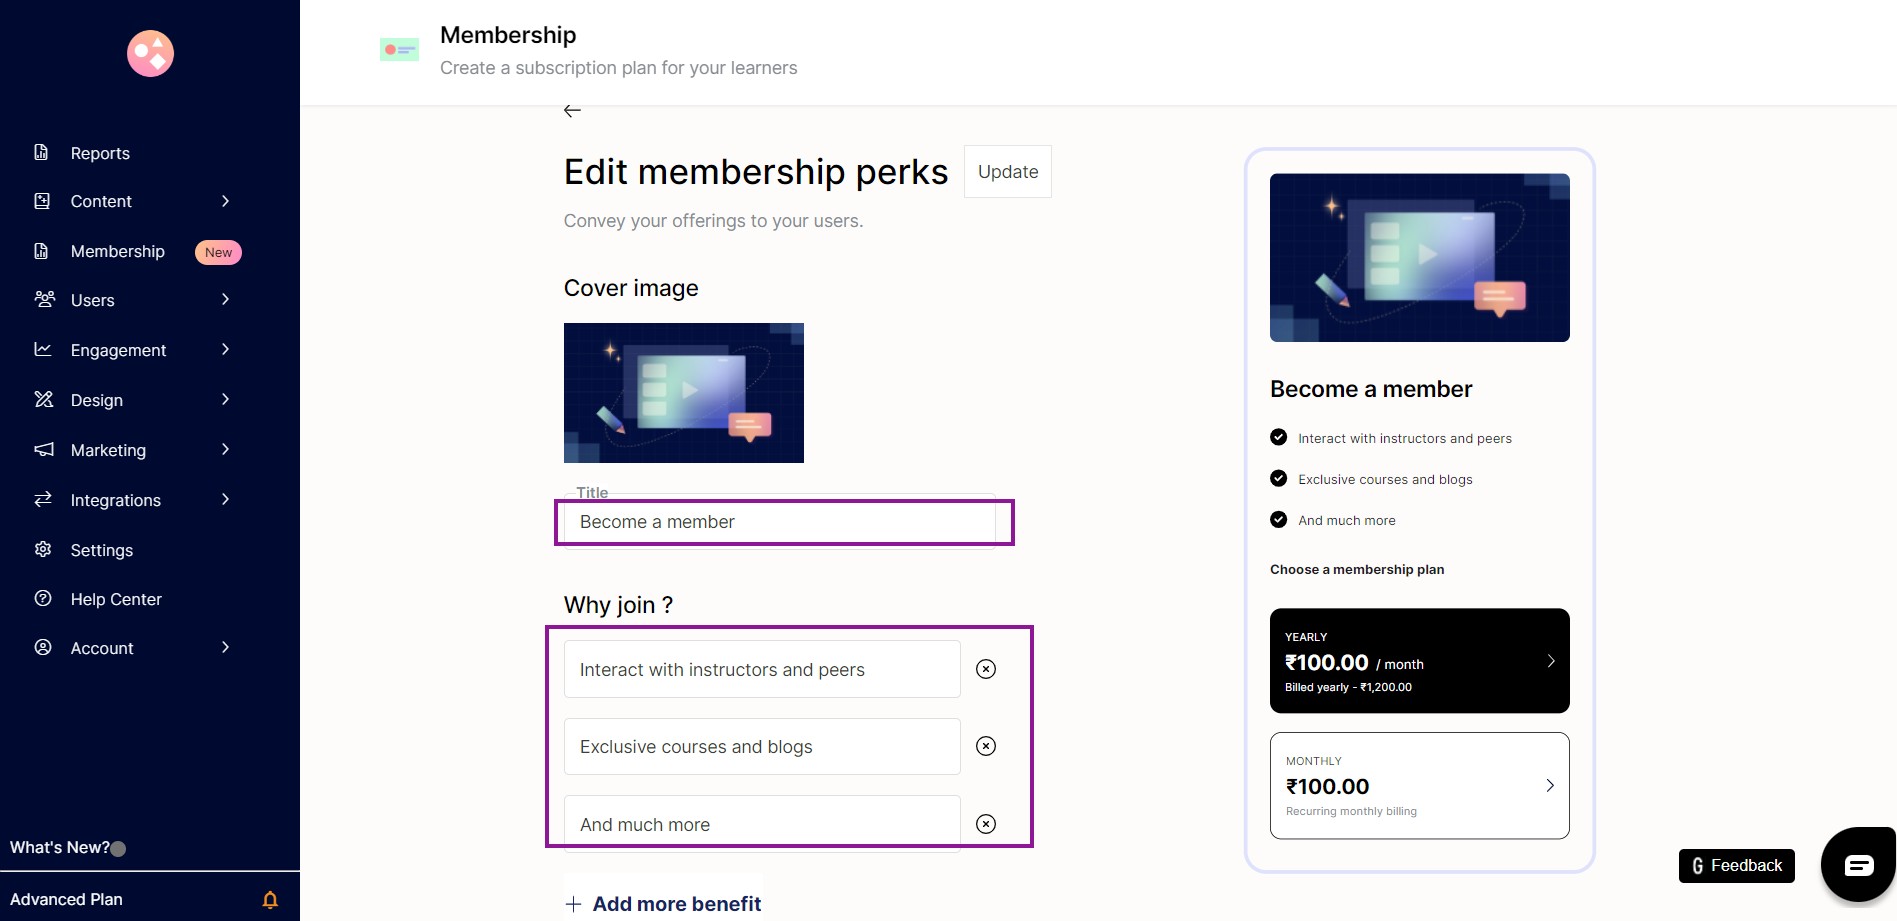Viewport: 1897px width, 921px height.
Task: Click checkmark beside 'Interact with instructors' preview
Action: point(1278,437)
